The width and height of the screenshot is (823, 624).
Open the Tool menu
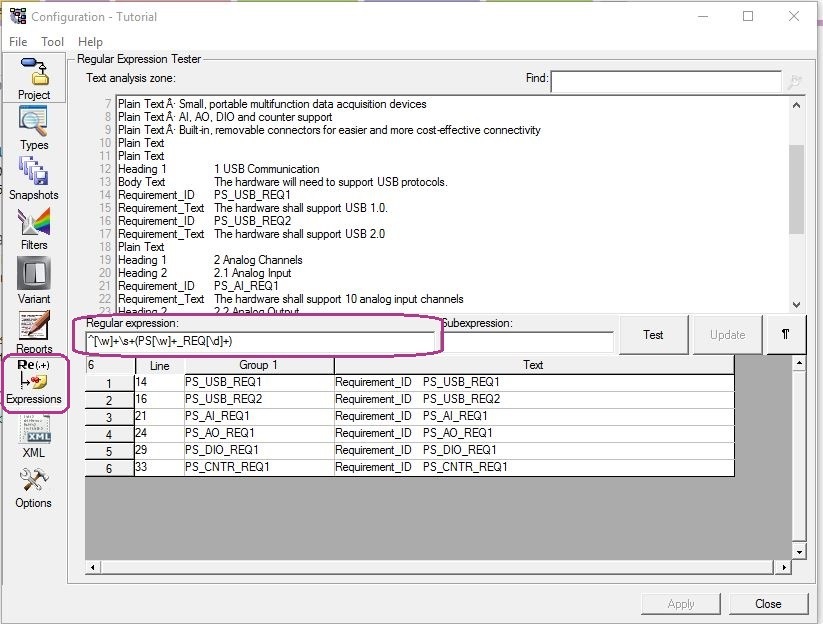pos(52,41)
